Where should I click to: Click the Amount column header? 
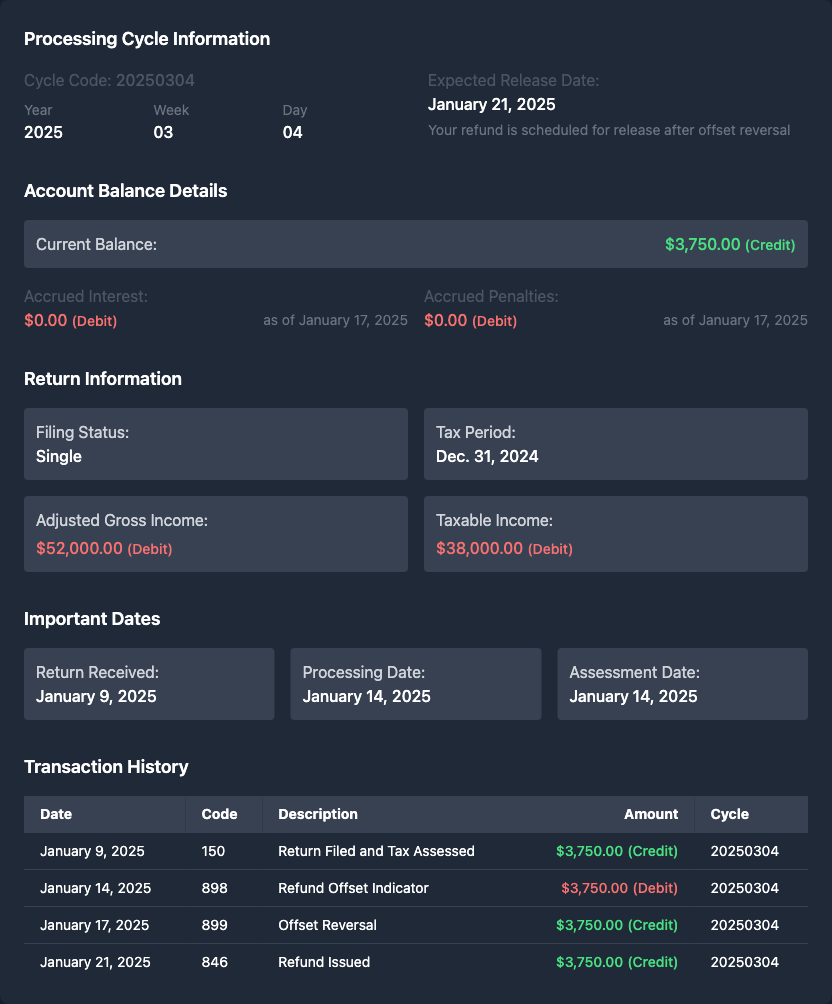(651, 814)
